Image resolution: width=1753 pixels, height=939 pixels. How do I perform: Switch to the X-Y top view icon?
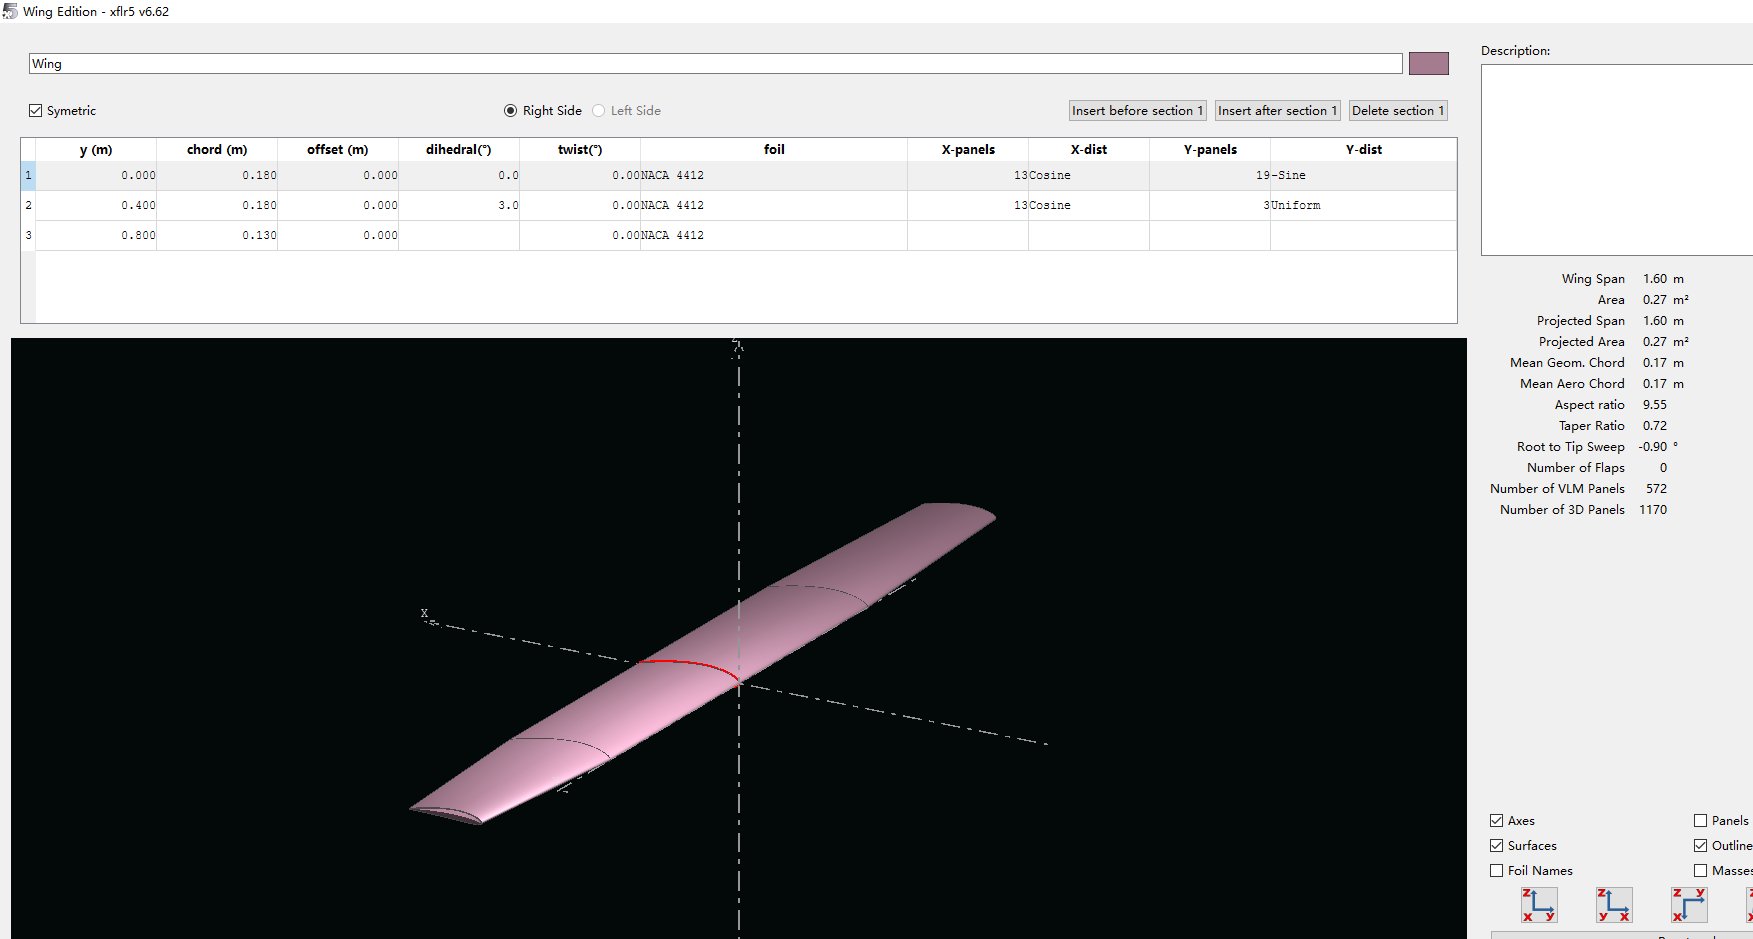[1689, 905]
